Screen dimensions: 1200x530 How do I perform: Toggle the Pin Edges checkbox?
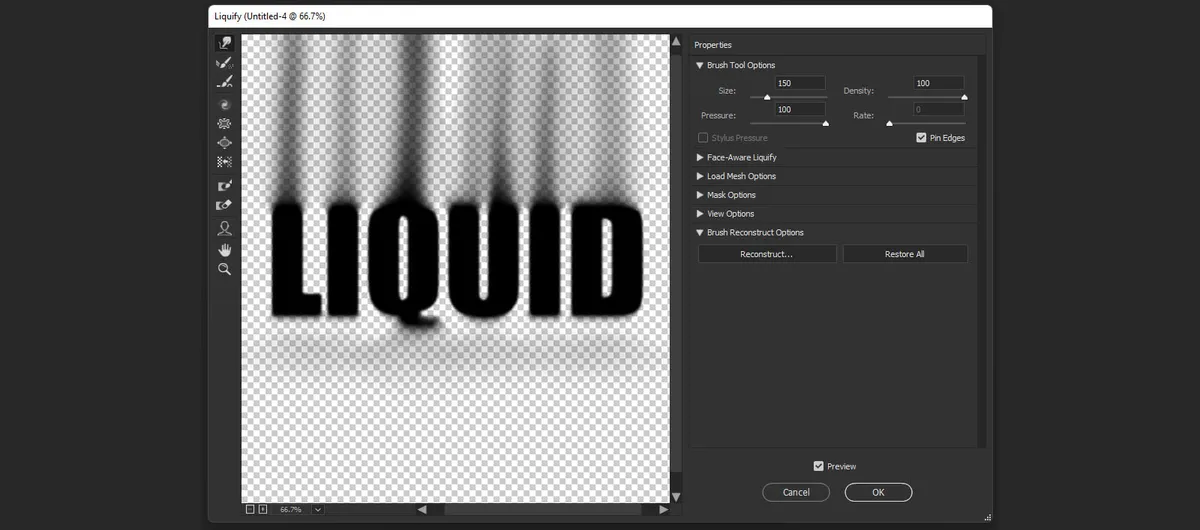[x=921, y=138]
